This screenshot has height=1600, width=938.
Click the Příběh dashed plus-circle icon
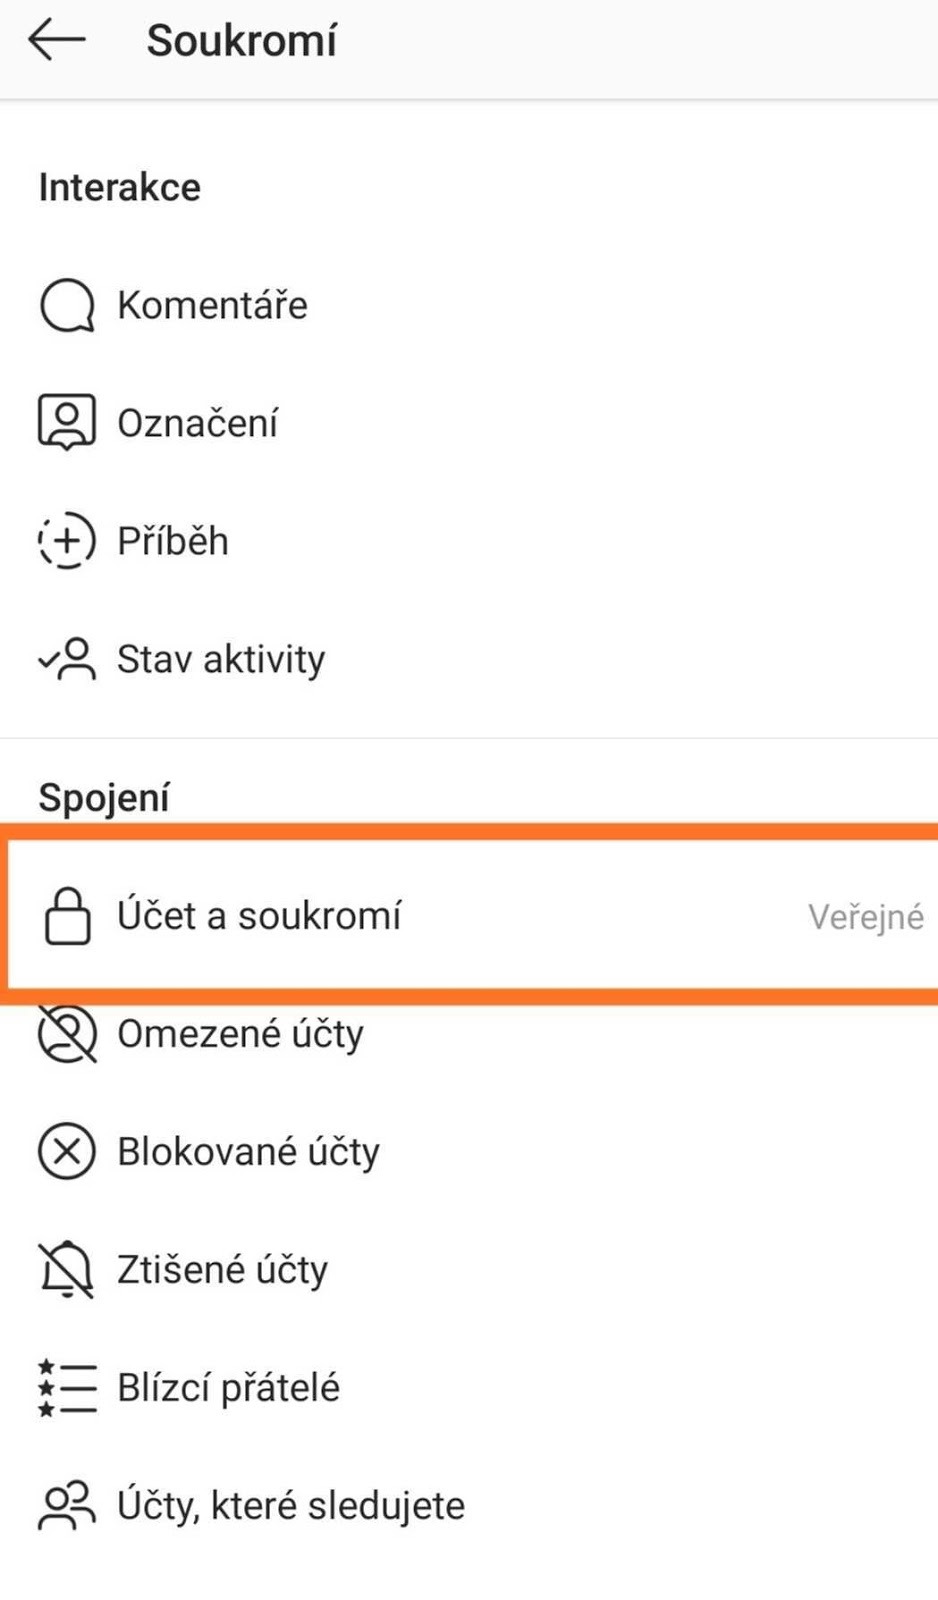tap(67, 541)
